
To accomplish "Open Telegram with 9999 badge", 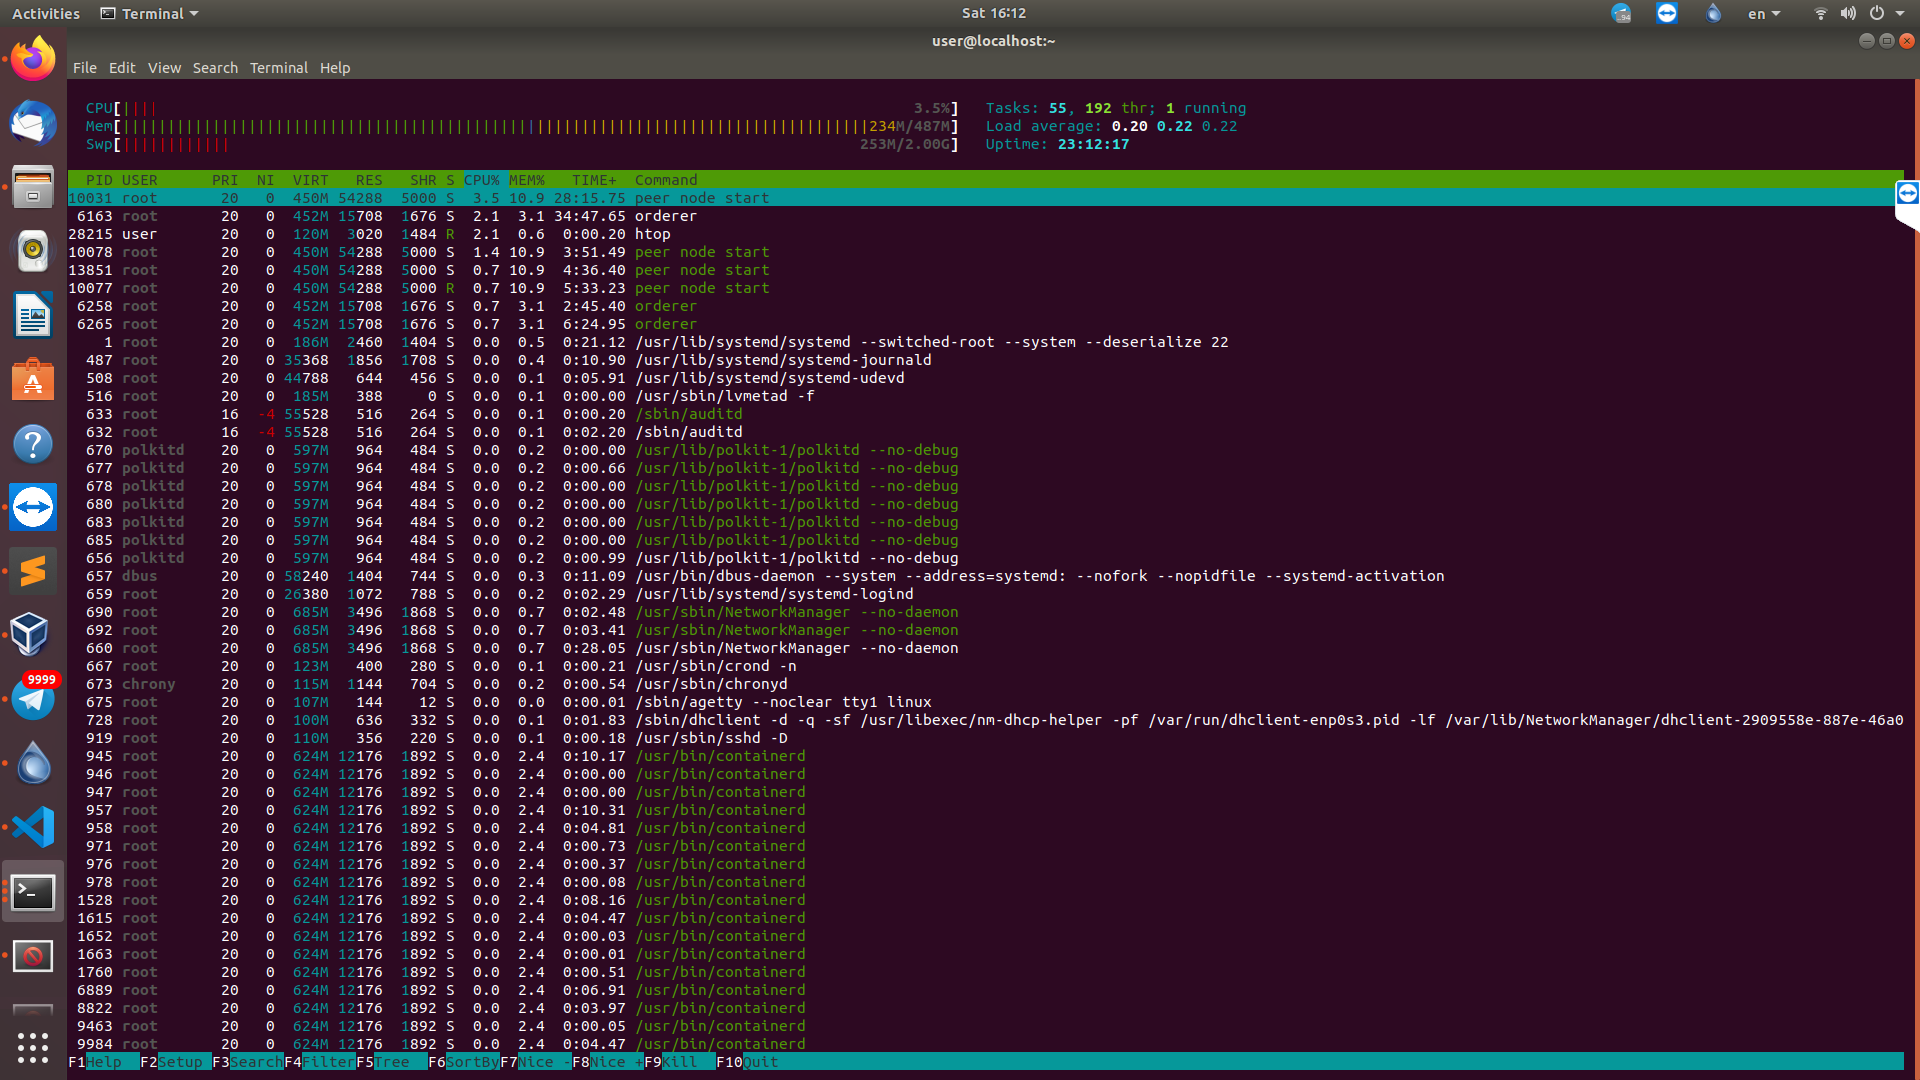I will tap(33, 699).
